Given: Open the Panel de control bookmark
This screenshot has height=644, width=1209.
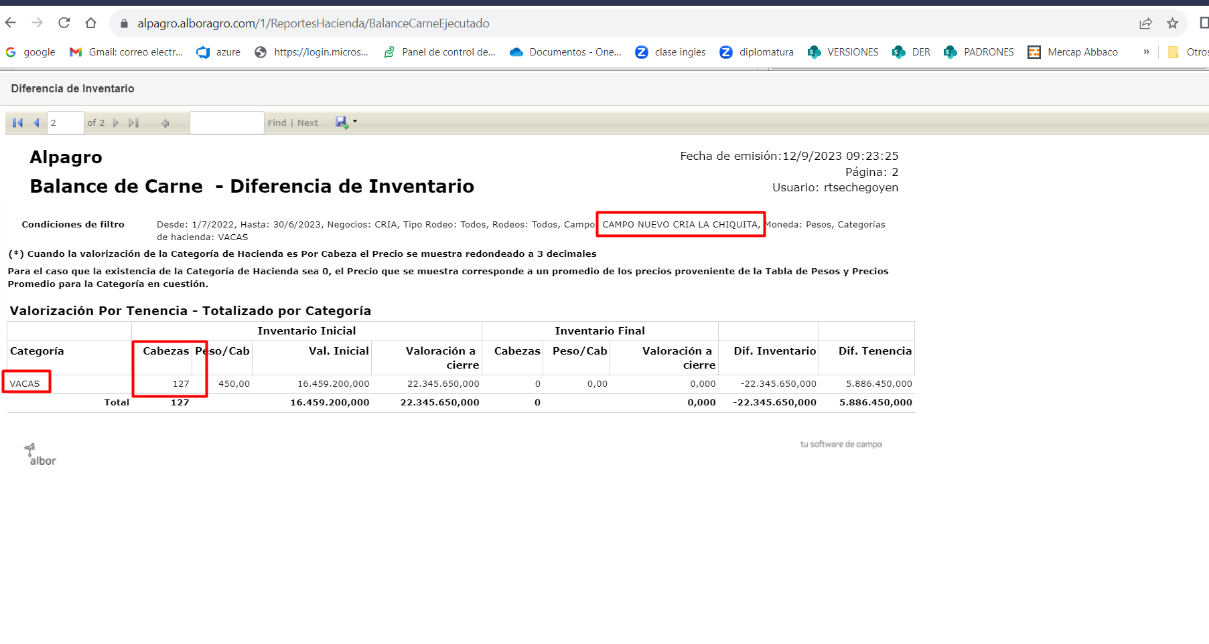Looking at the screenshot, I should pos(439,52).
